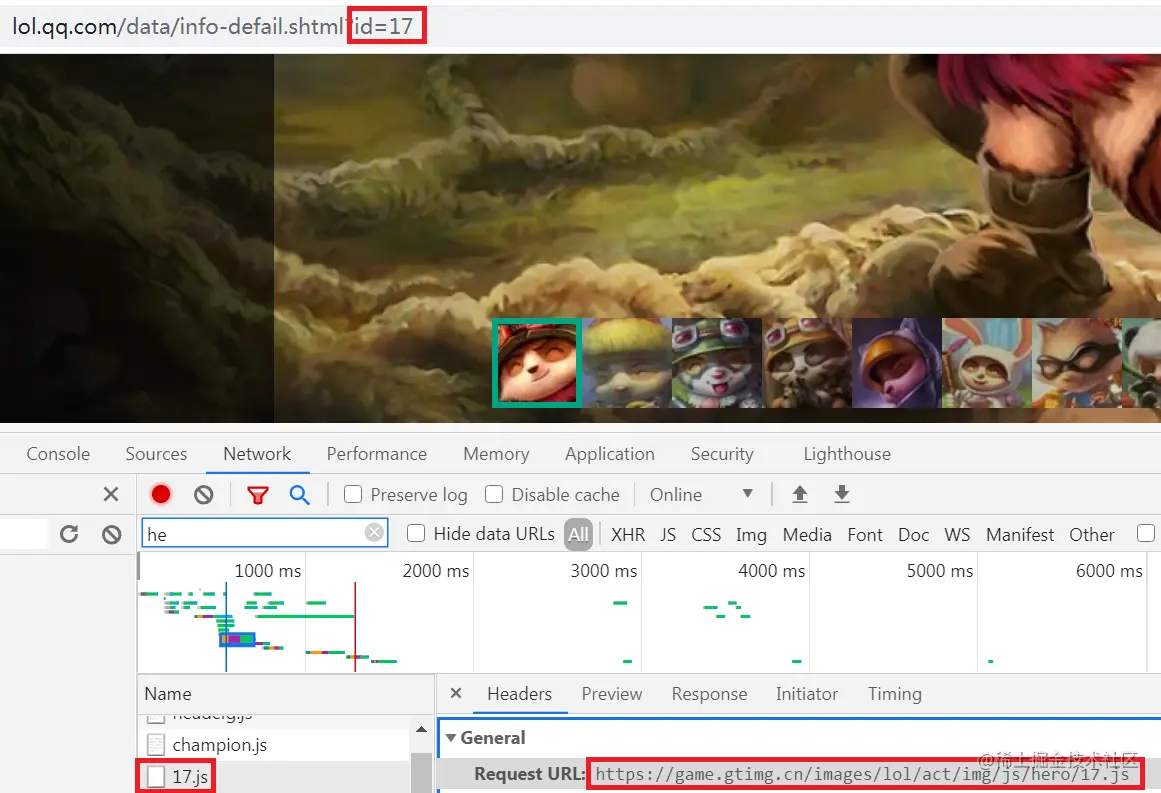Click the champion.js file icon

coord(155,745)
